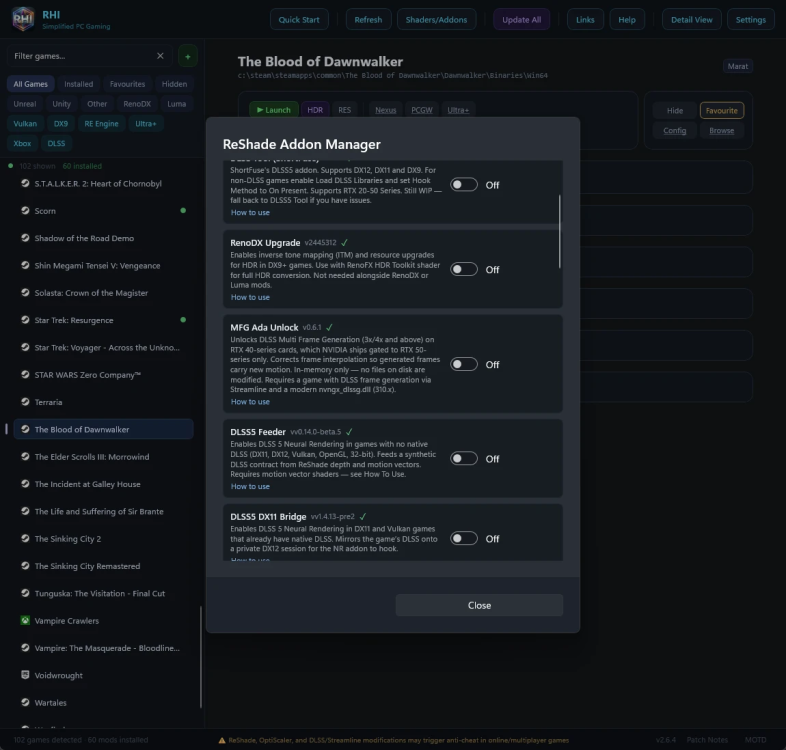Click the icon beside STAR WARS Zero Company
The width and height of the screenshot is (786, 750).
[25, 374]
